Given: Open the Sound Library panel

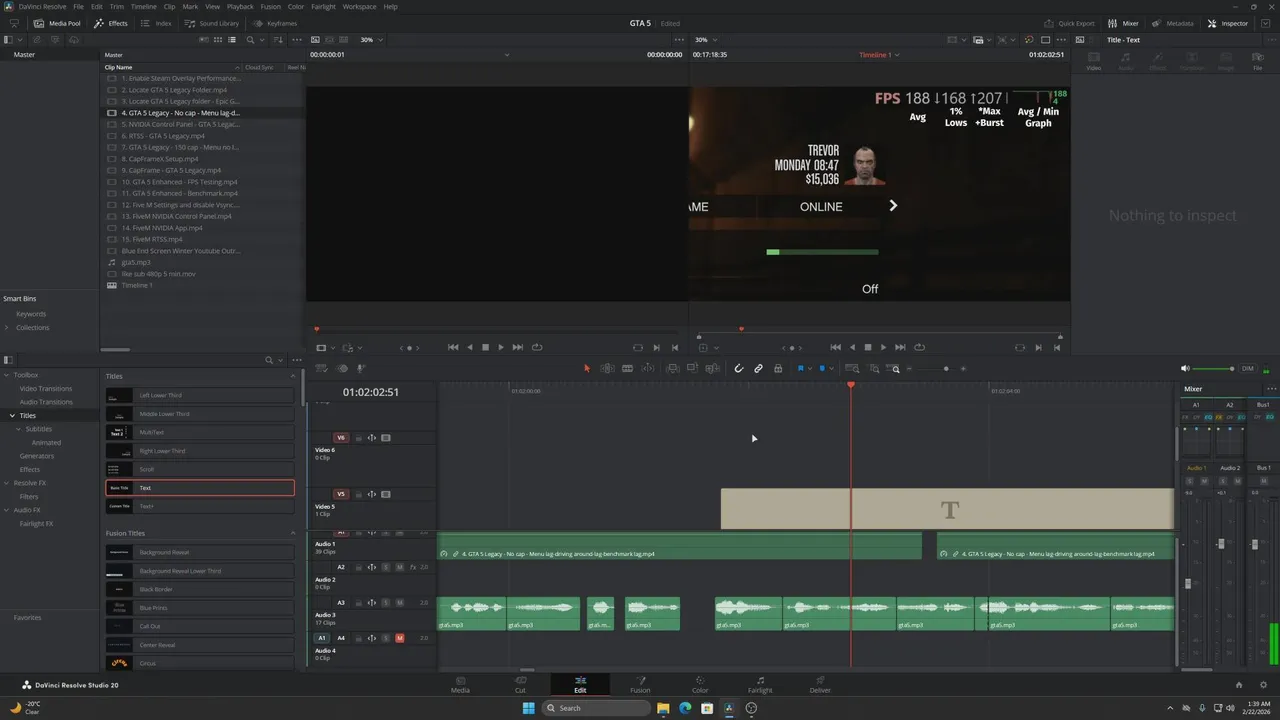Looking at the screenshot, I should click(212, 23).
